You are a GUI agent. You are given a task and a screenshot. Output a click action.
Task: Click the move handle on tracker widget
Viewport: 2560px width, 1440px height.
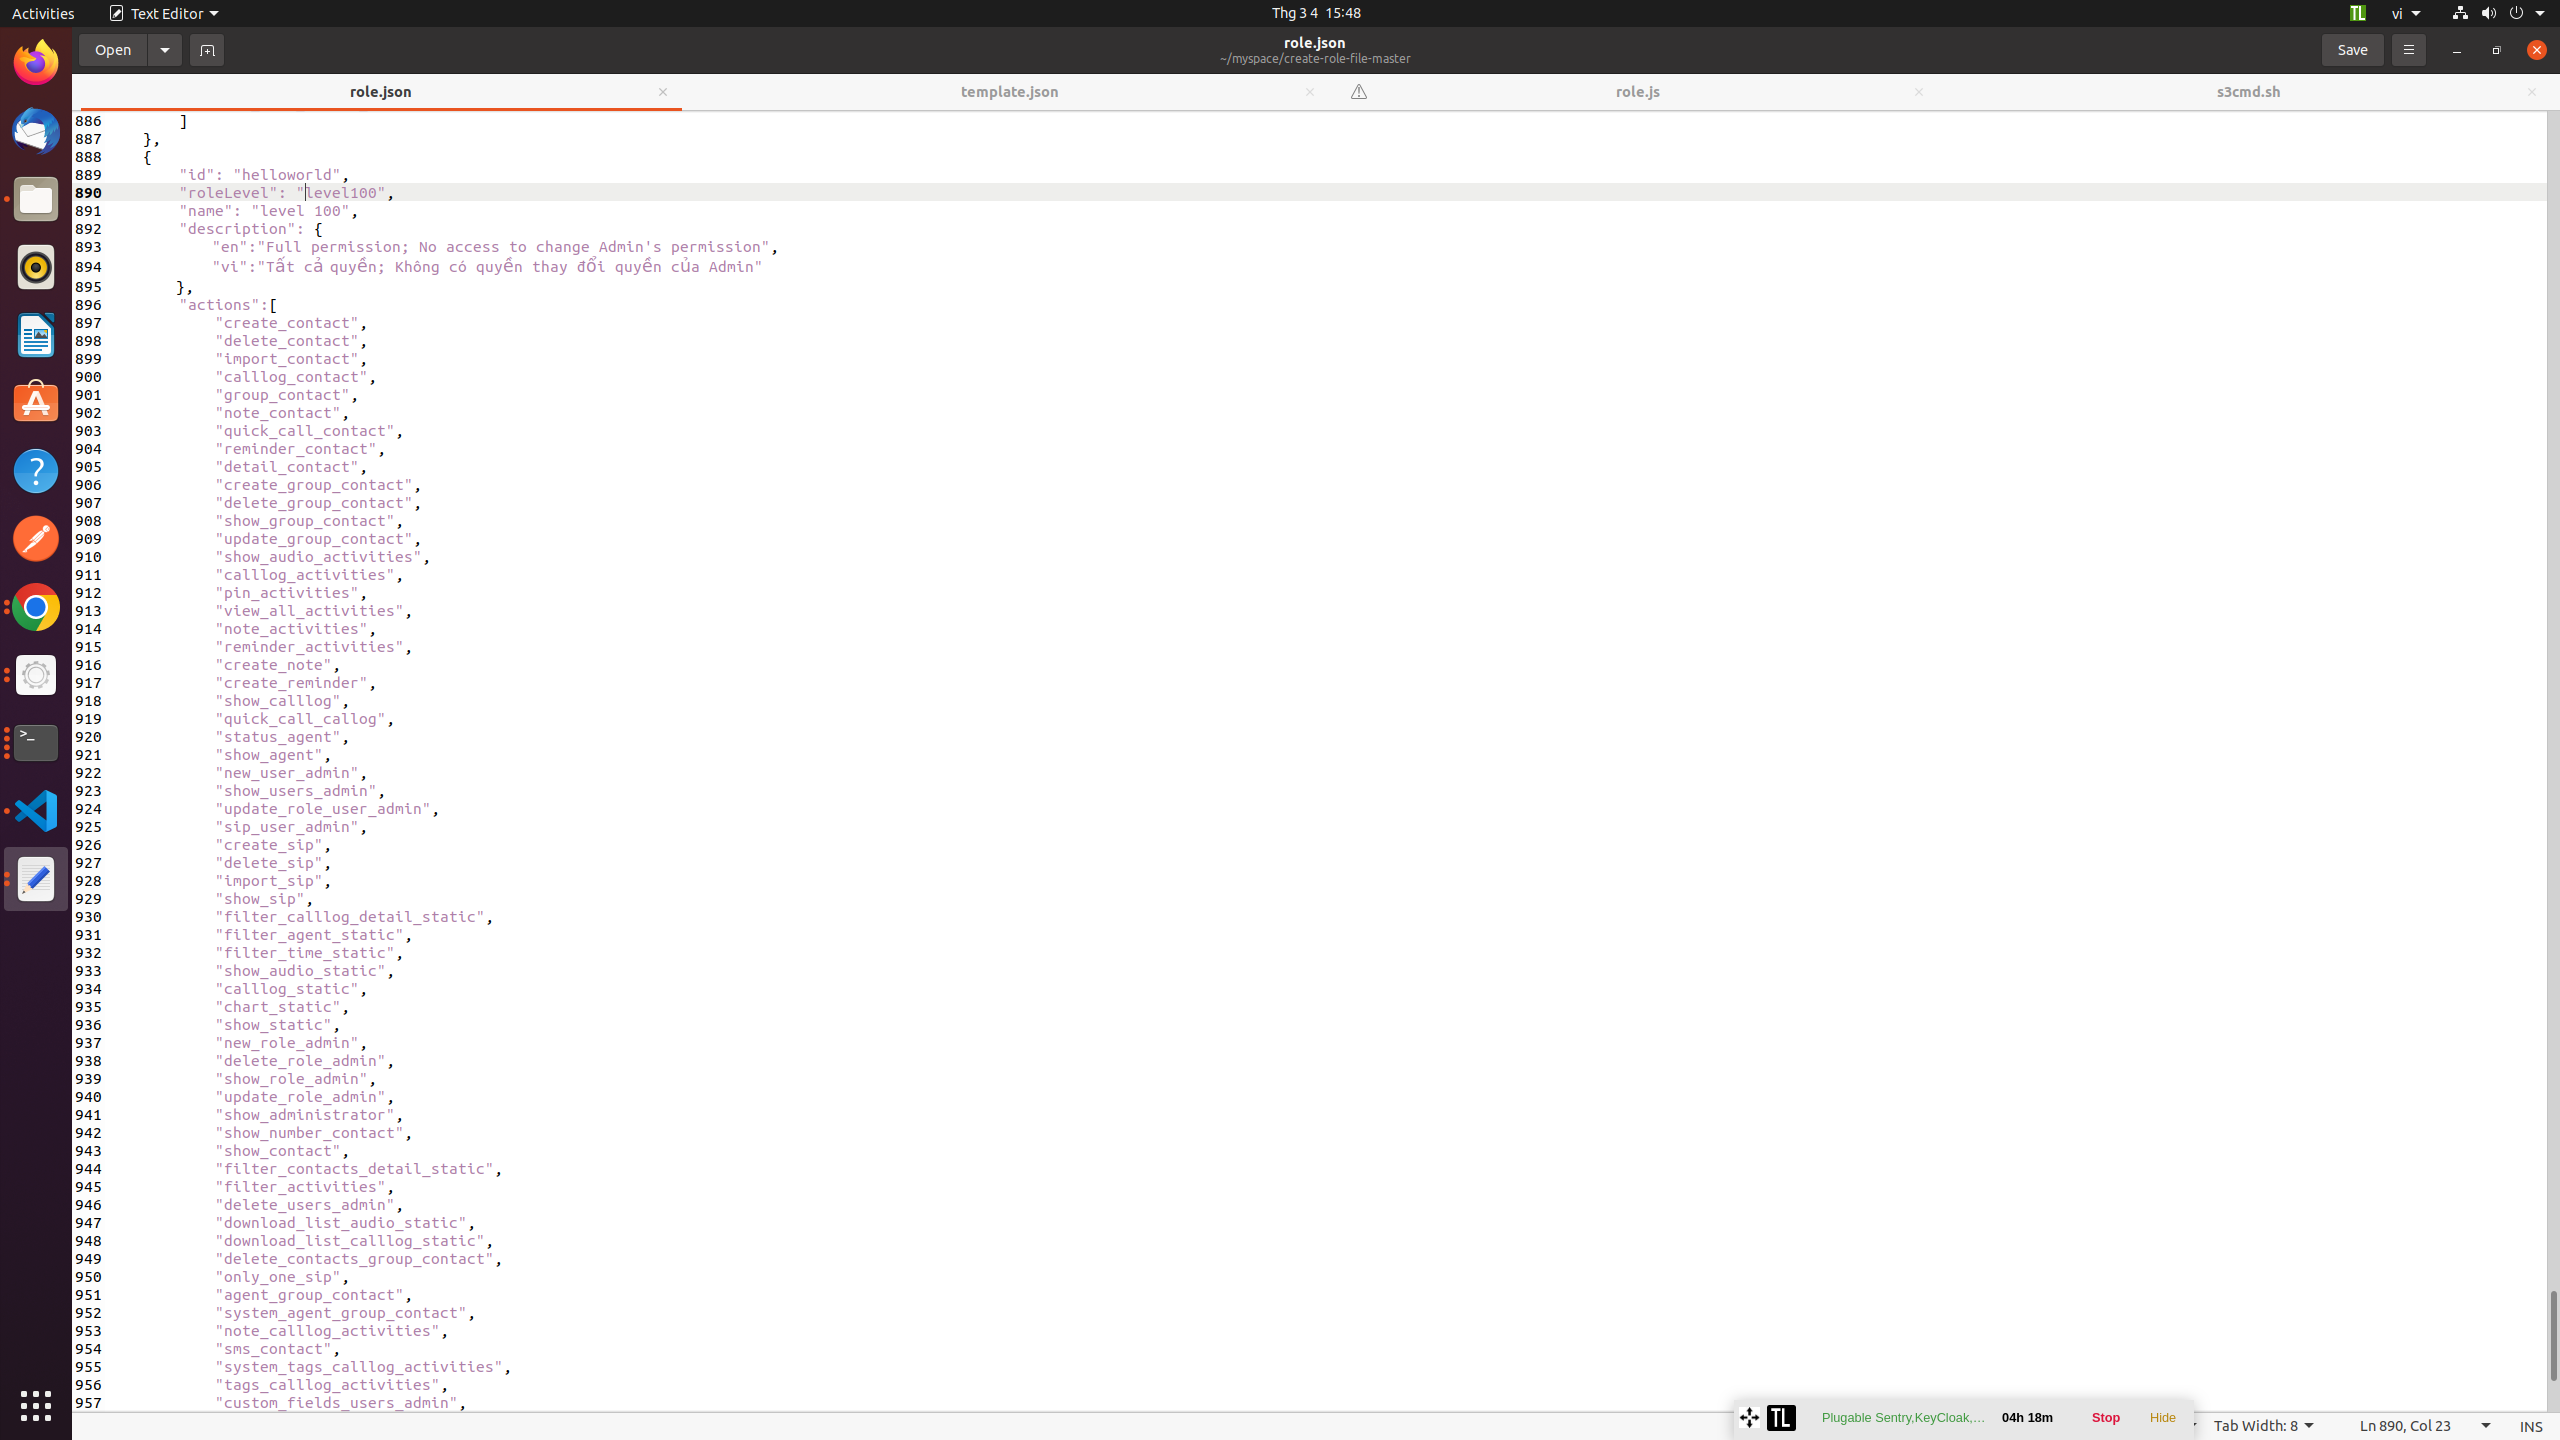(x=1749, y=1417)
